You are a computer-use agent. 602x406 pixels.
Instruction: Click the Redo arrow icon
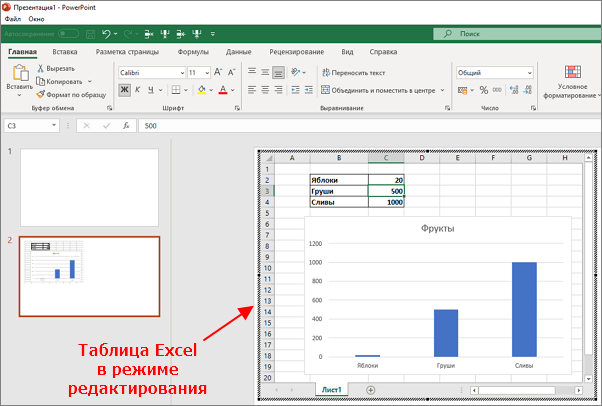pos(128,34)
